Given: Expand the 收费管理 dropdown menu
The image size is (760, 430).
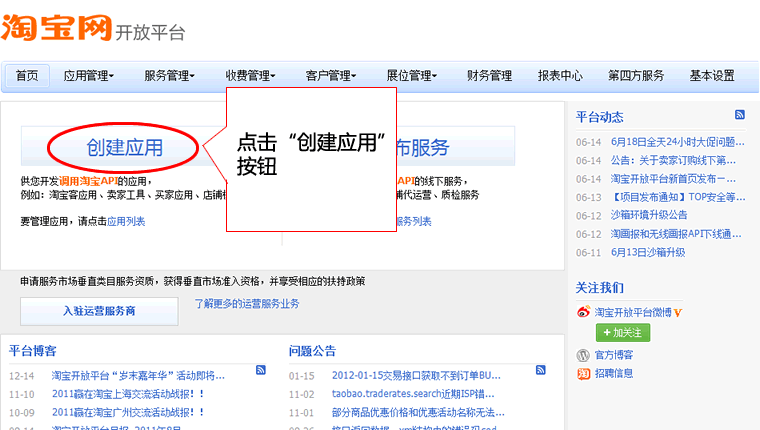Looking at the screenshot, I should tap(250, 76).
